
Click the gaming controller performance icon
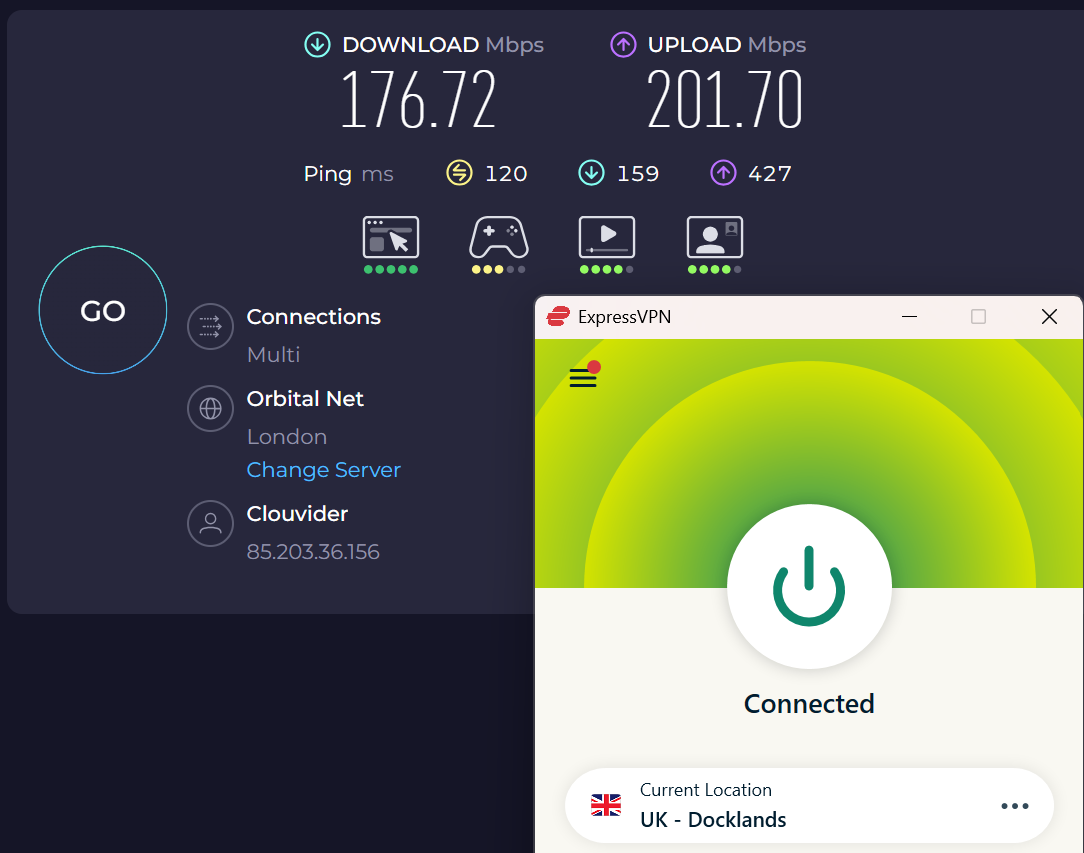click(498, 239)
